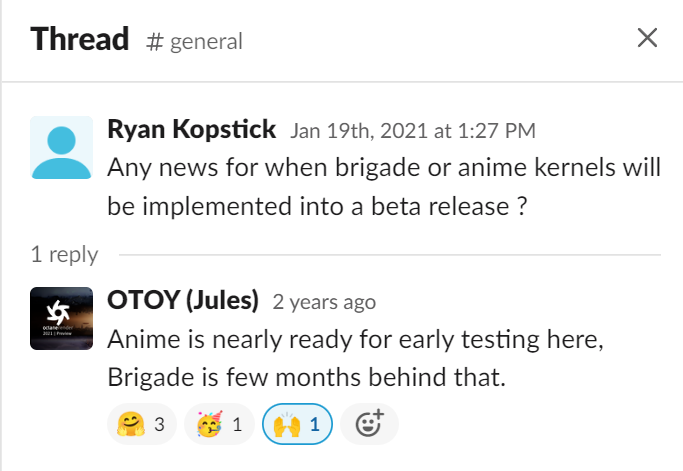Click the hash symbol before general
Screen dimensions: 683x471
pyautogui.click(x=155, y=42)
